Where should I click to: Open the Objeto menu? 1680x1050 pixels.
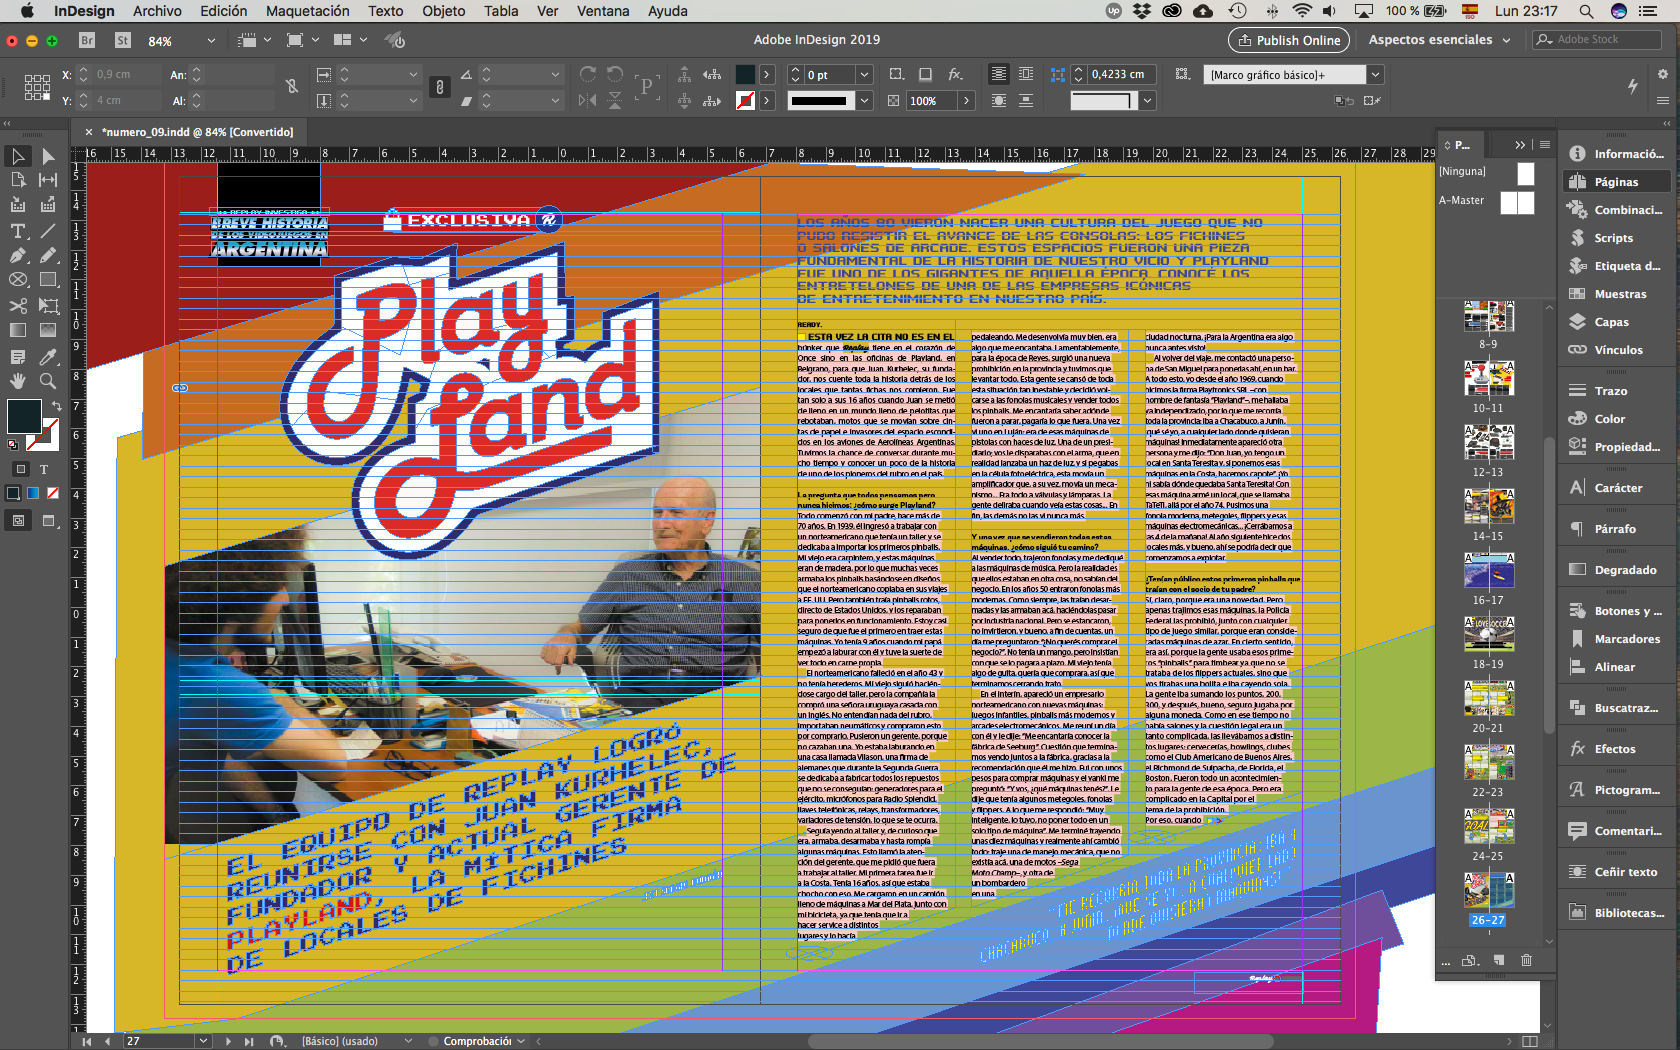443,11
